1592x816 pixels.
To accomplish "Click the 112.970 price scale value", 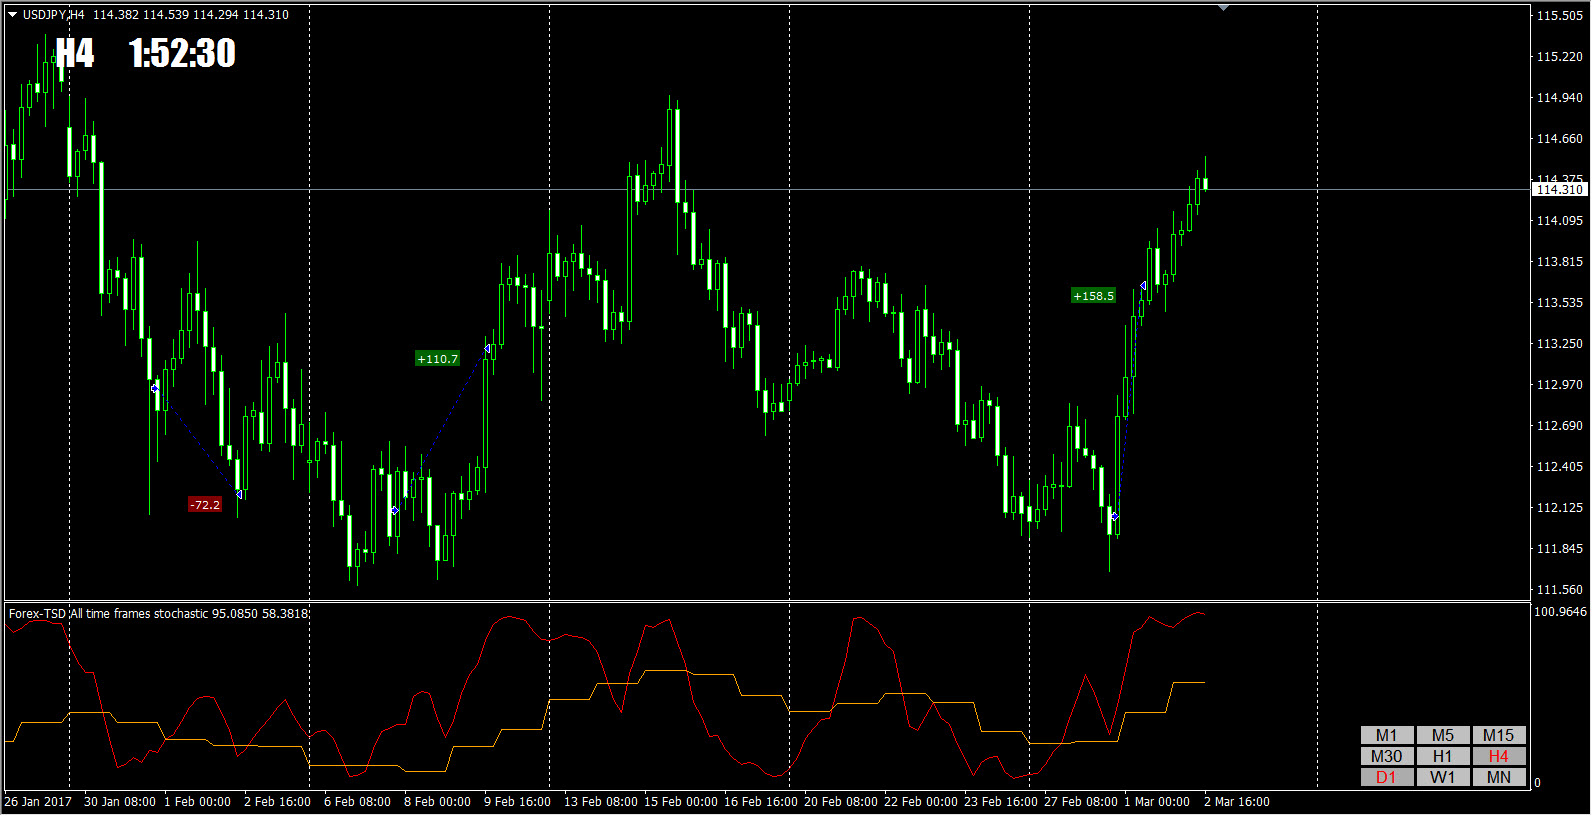I will (1559, 385).
